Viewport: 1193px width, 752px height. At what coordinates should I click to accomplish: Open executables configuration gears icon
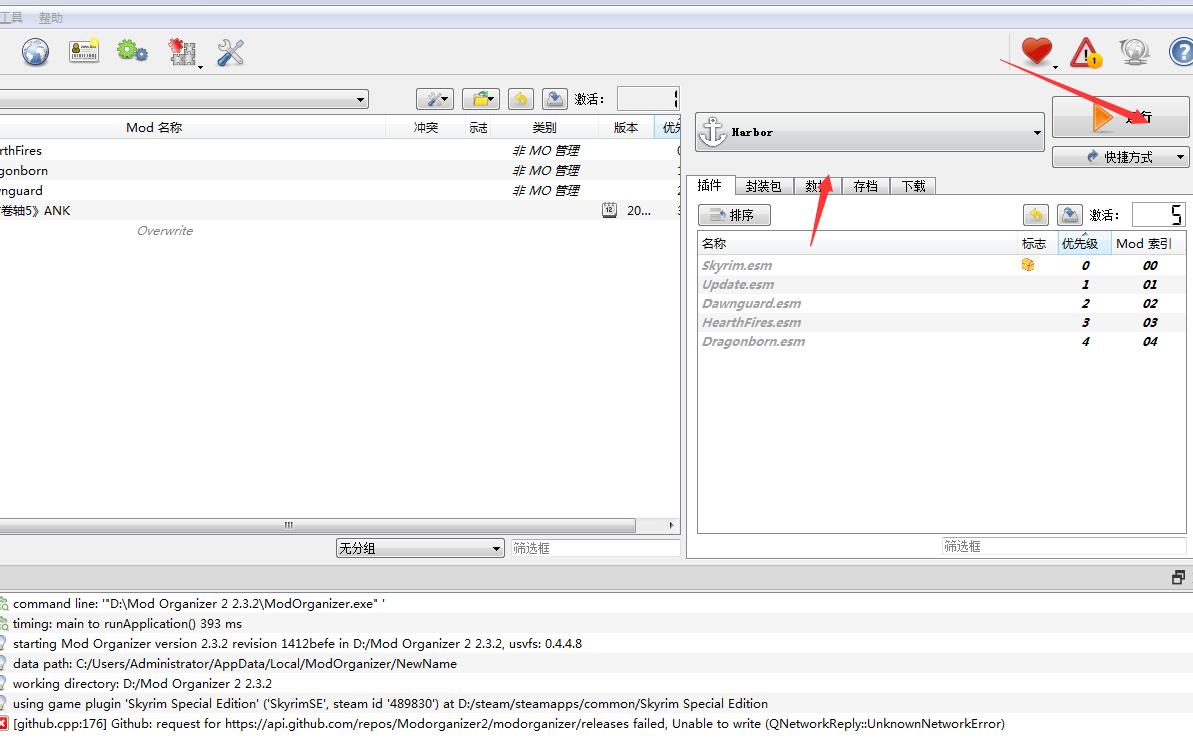[132, 51]
